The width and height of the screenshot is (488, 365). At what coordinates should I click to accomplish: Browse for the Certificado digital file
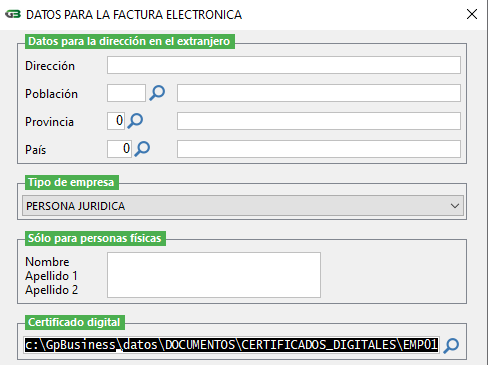coord(451,346)
